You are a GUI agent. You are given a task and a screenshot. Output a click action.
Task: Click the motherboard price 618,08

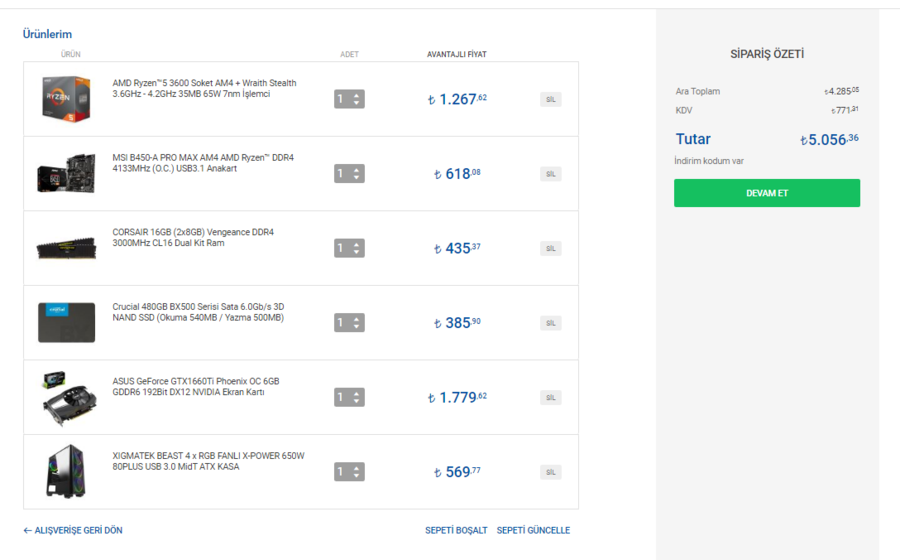457,174
